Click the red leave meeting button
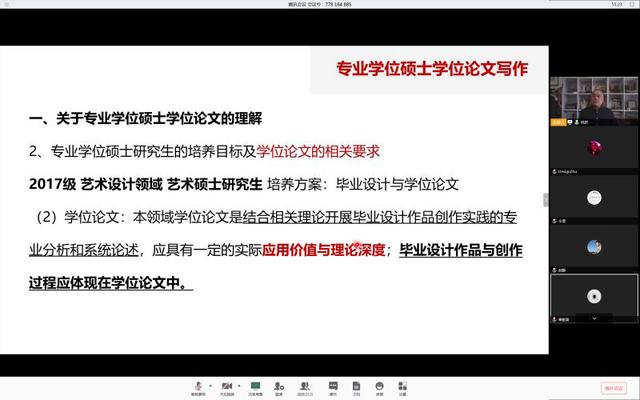This screenshot has width=640, height=400. tap(613, 387)
